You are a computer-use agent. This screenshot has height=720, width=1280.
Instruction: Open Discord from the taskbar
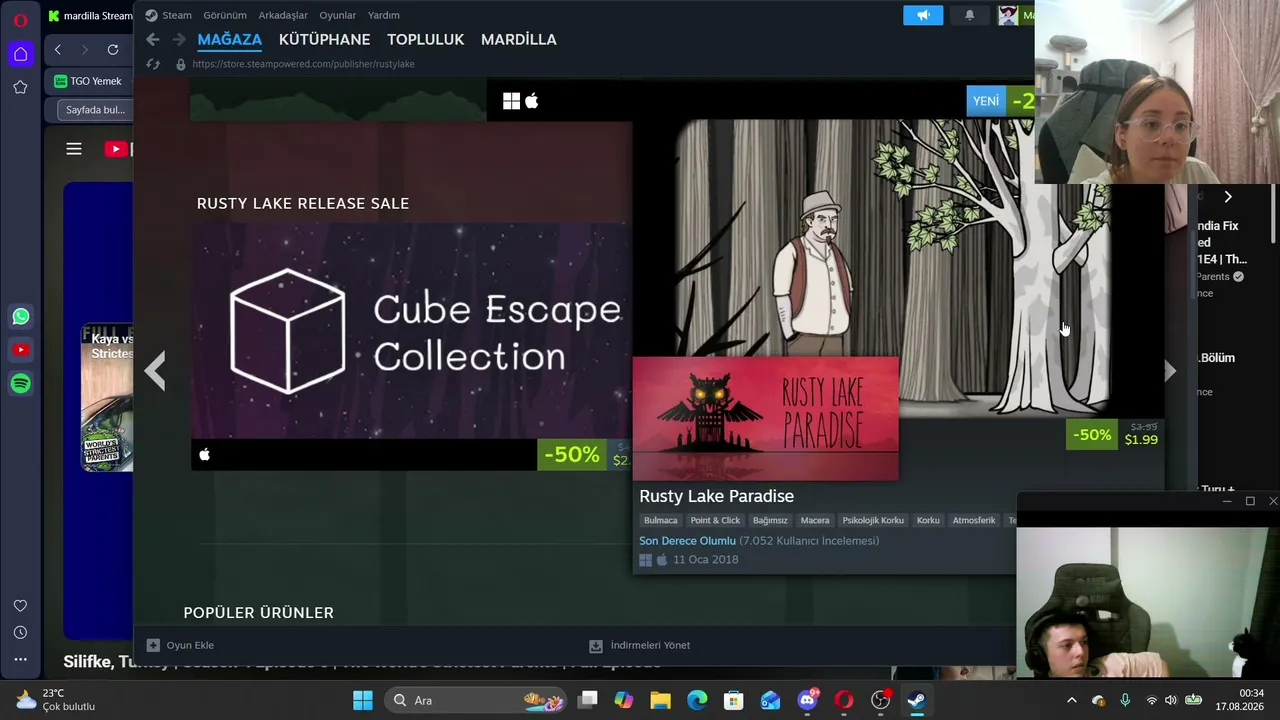[808, 700]
